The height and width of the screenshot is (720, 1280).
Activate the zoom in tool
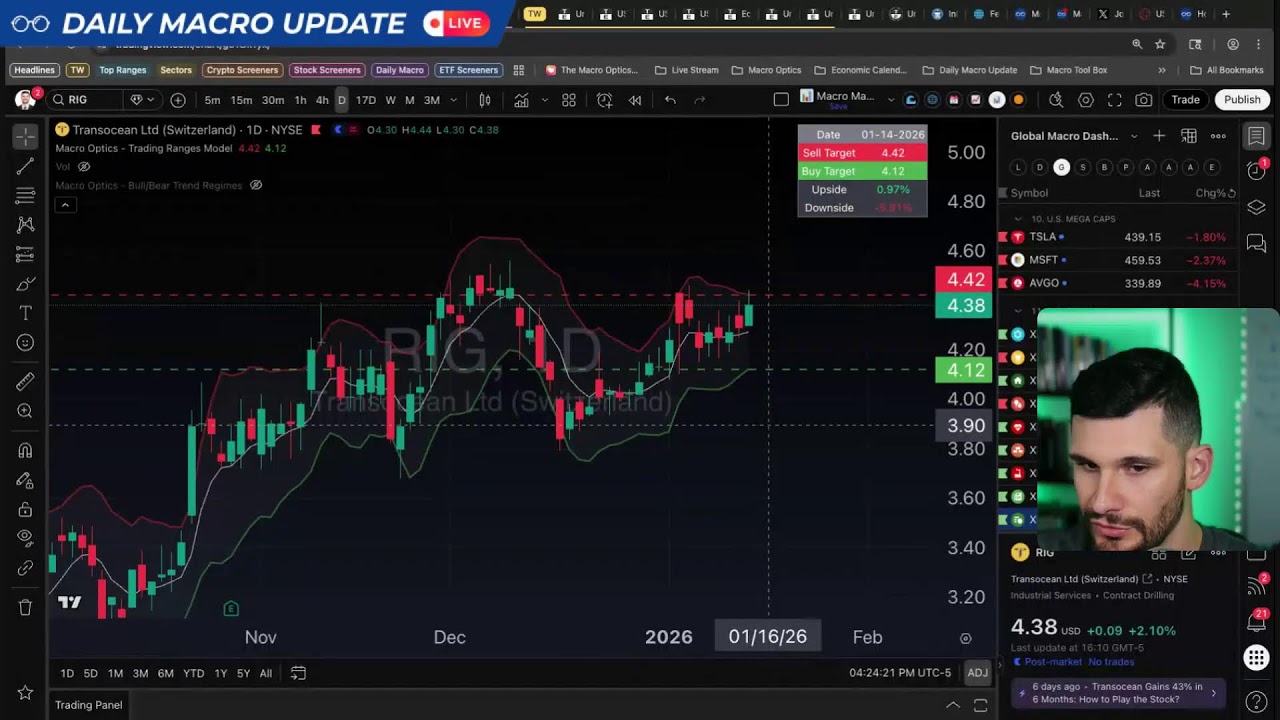click(x=25, y=411)
